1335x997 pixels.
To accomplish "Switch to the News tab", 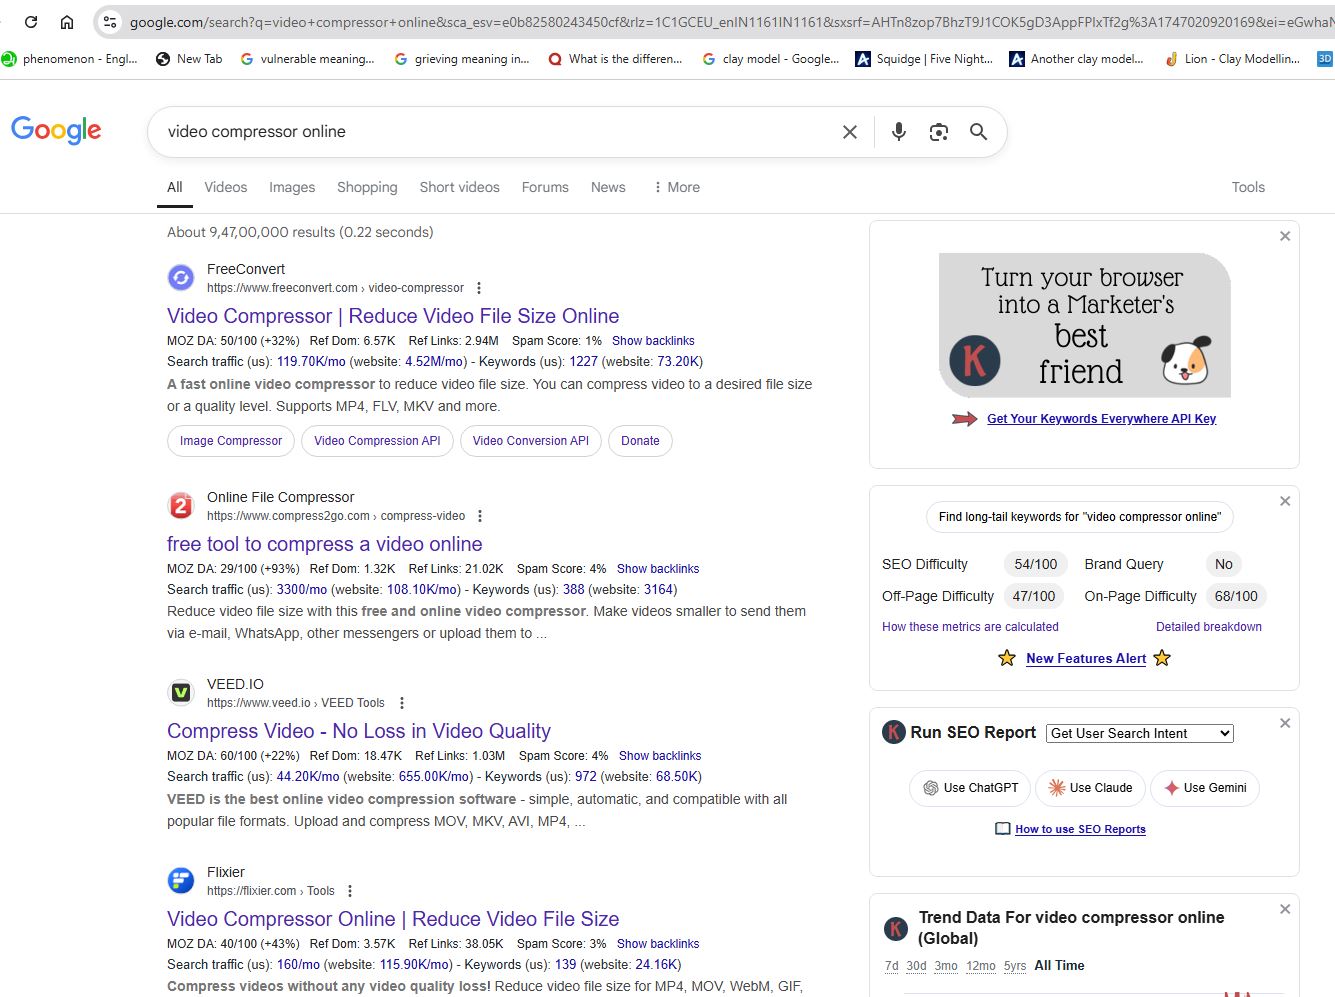I will [x=608, y=187].
